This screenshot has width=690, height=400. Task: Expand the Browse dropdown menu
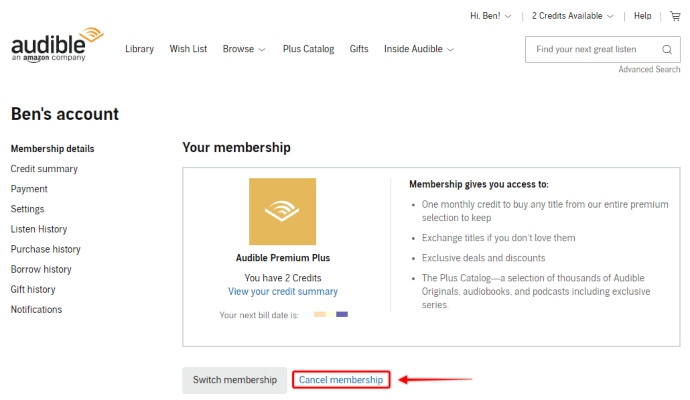[x=244, y=49]
